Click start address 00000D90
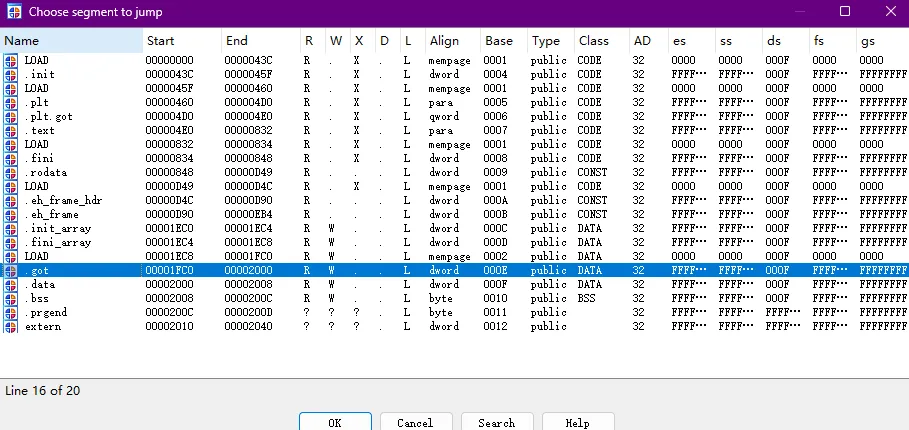The image size is (909, 430). (169, 214)
